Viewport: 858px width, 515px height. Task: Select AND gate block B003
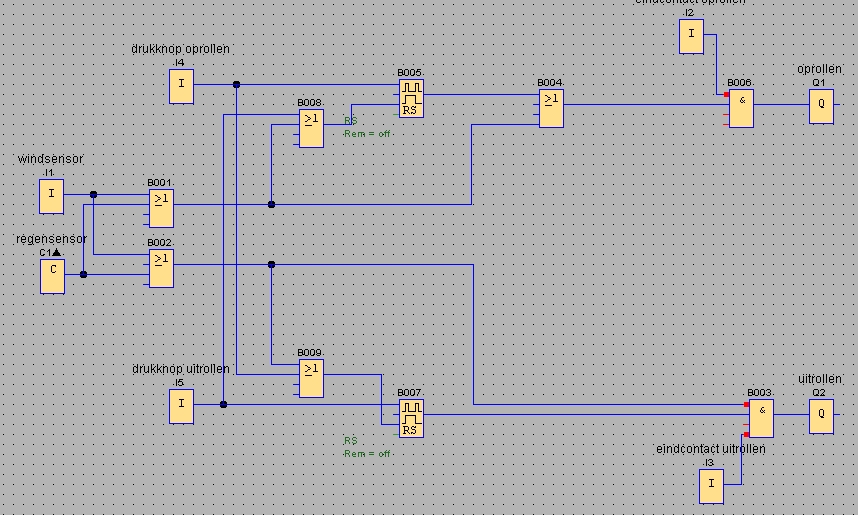(762, 419)
